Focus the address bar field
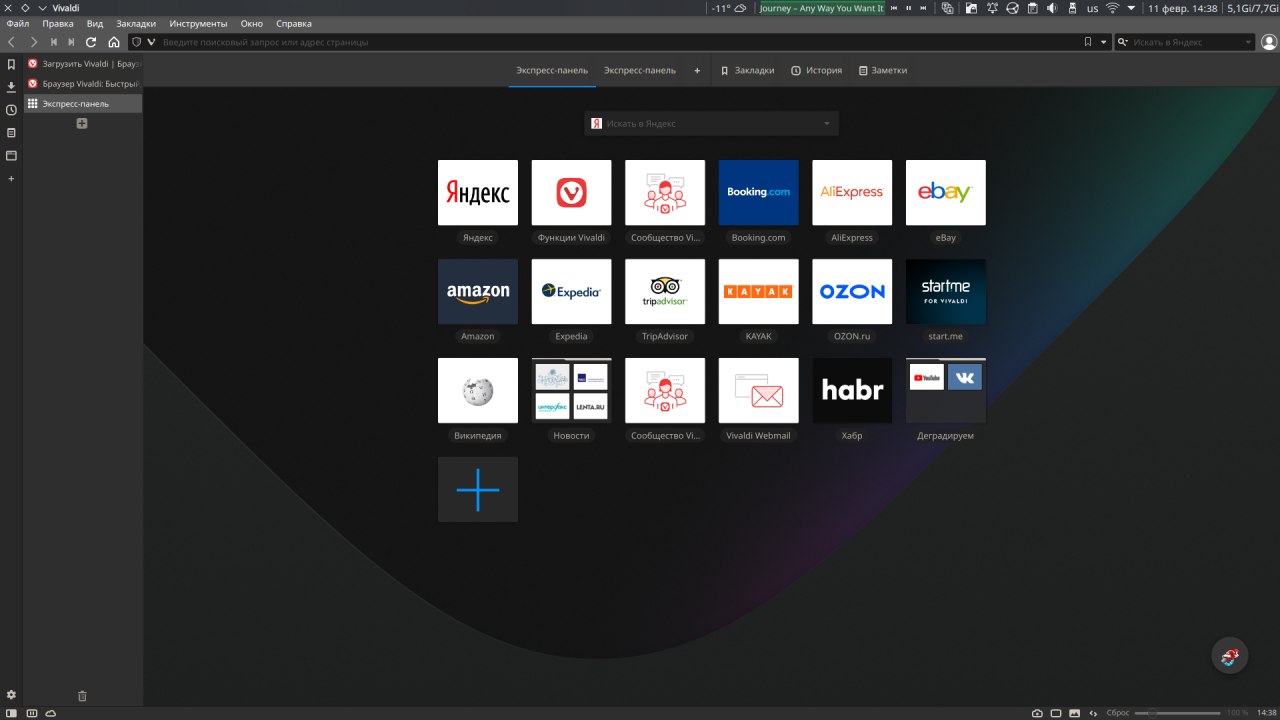The image size is (1280, 720). click(620, 42)
